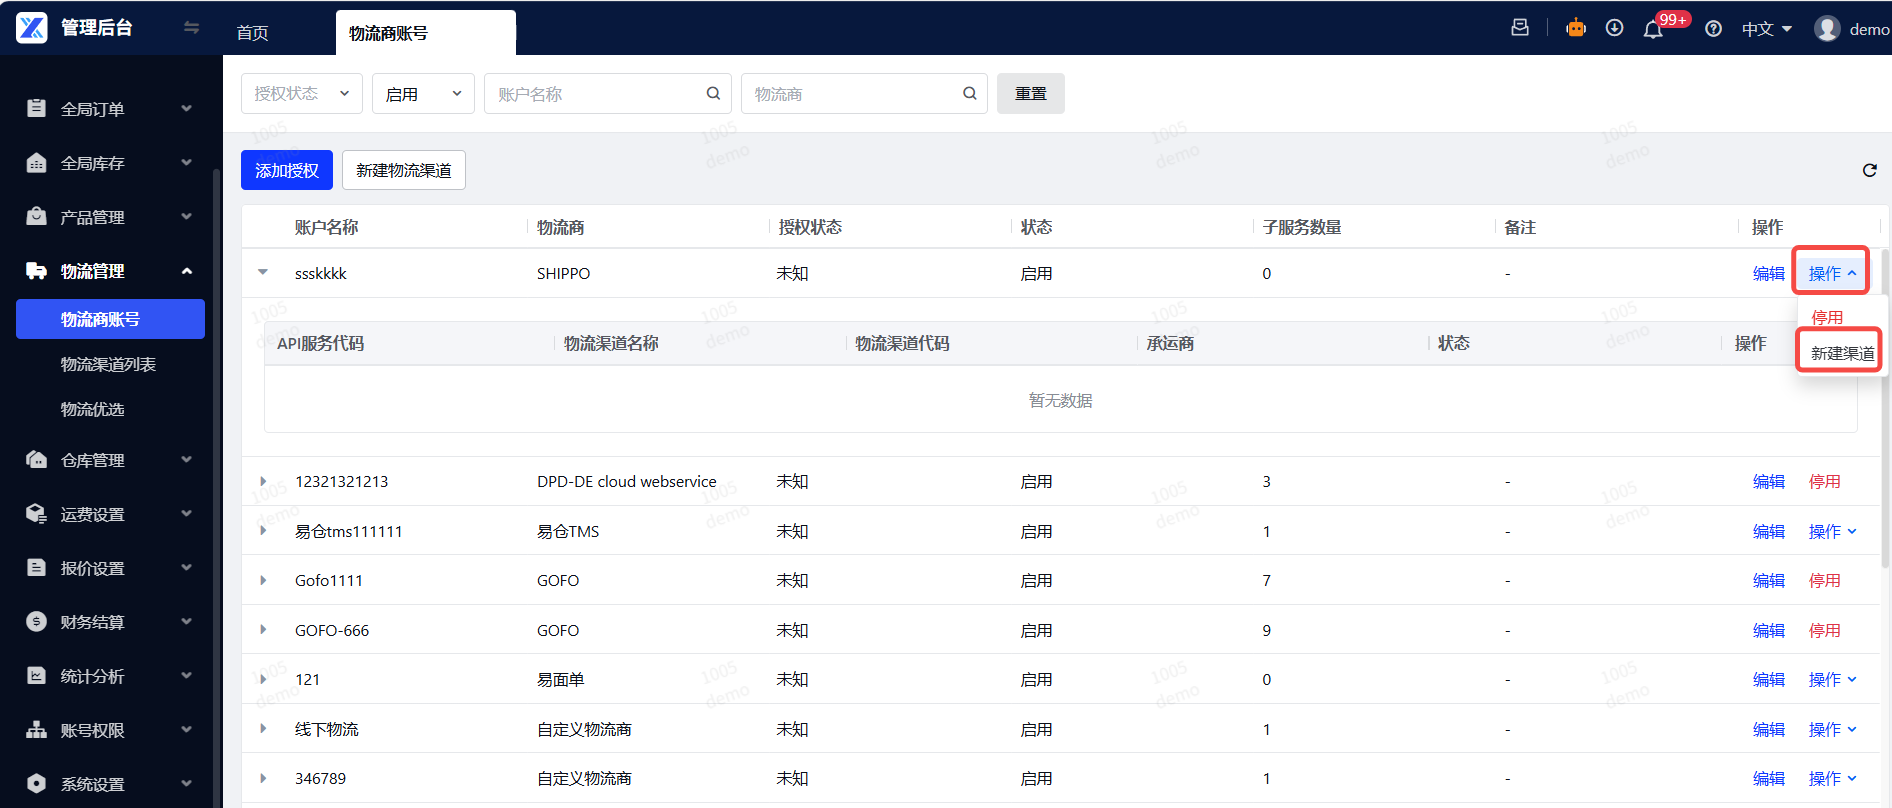Click search icon in 物流商 field
This screenshot has width=1892, height=808.
click(969, 93)
